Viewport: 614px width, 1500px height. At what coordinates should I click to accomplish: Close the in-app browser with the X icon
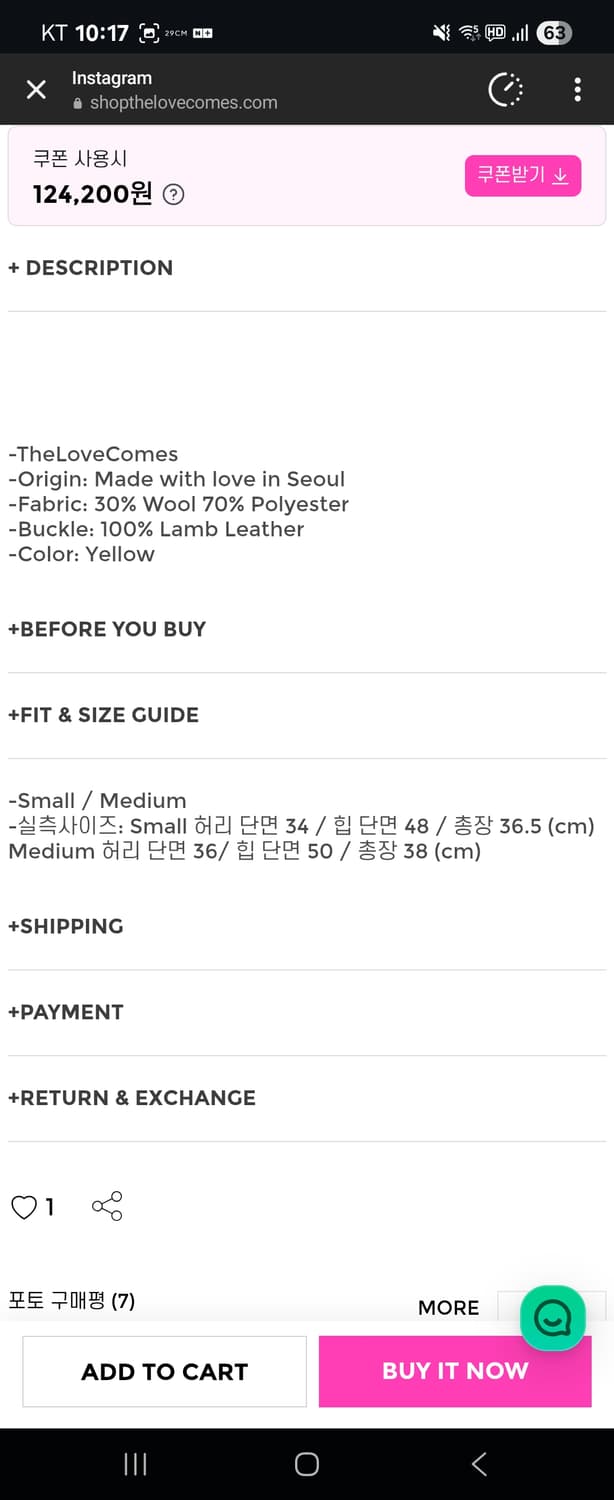coord(36,89)
